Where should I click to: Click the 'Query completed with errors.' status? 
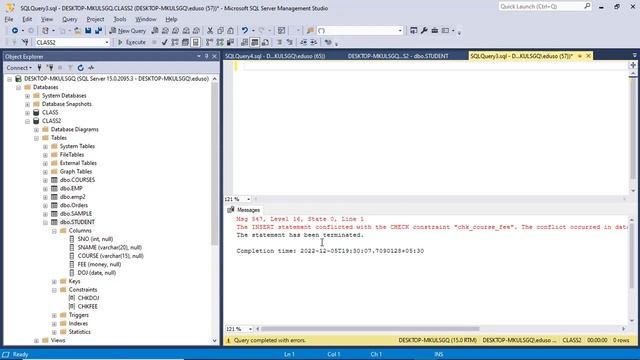pyautogui.click(x=270, y=340)
